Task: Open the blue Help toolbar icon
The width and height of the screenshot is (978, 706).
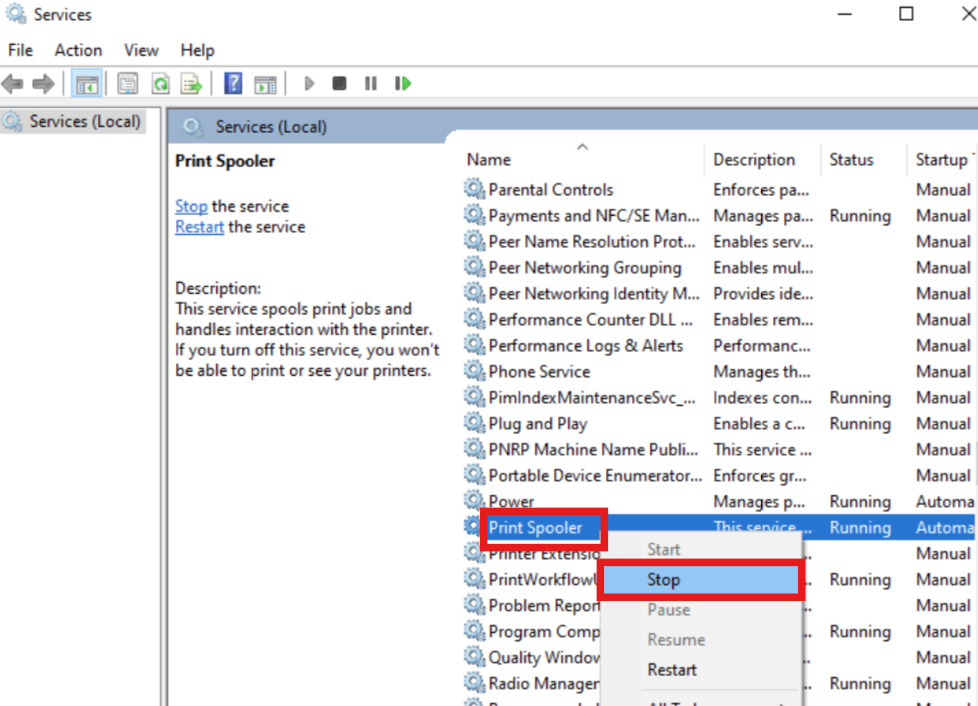Action: (233, 84)
